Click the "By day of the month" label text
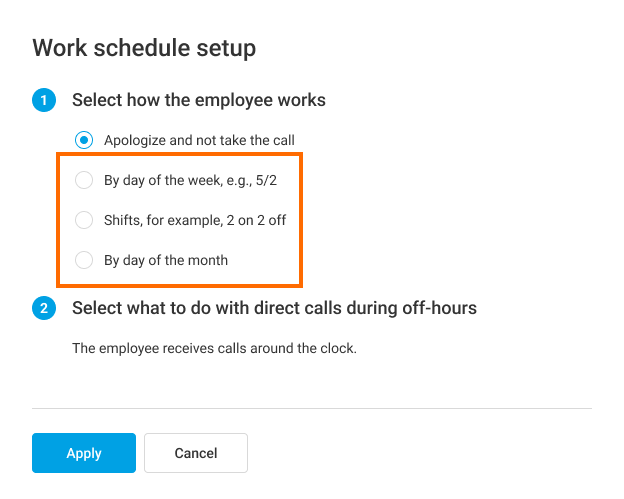 click(x=166, y=260)
